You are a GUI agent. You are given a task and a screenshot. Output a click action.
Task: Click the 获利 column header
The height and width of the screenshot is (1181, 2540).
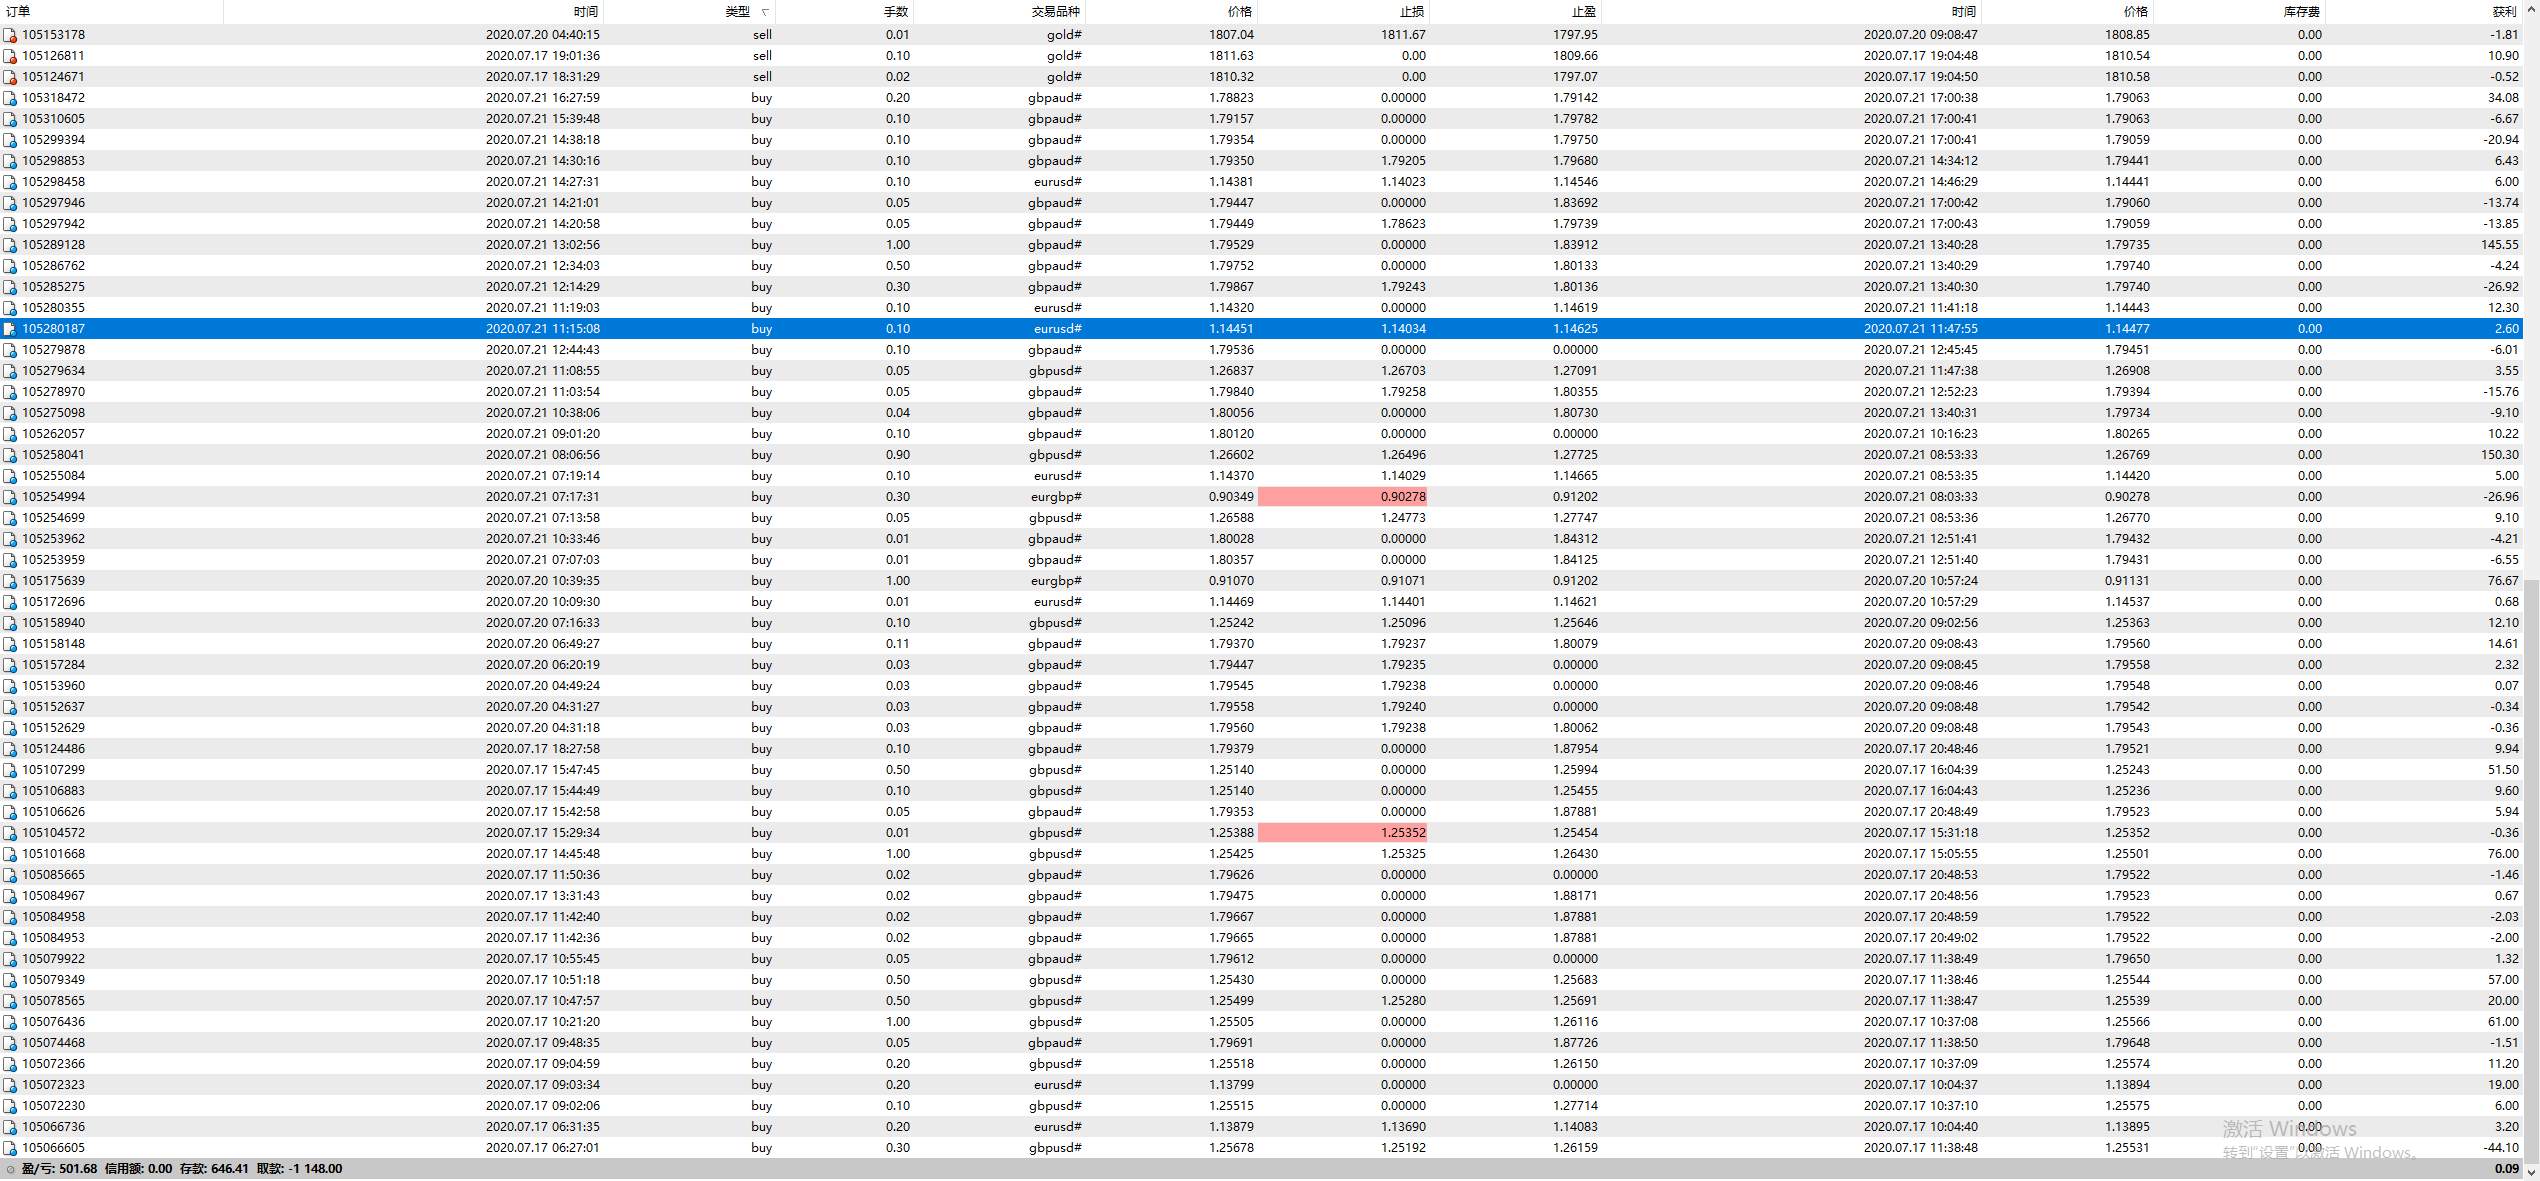click(x=2503, y=12)
